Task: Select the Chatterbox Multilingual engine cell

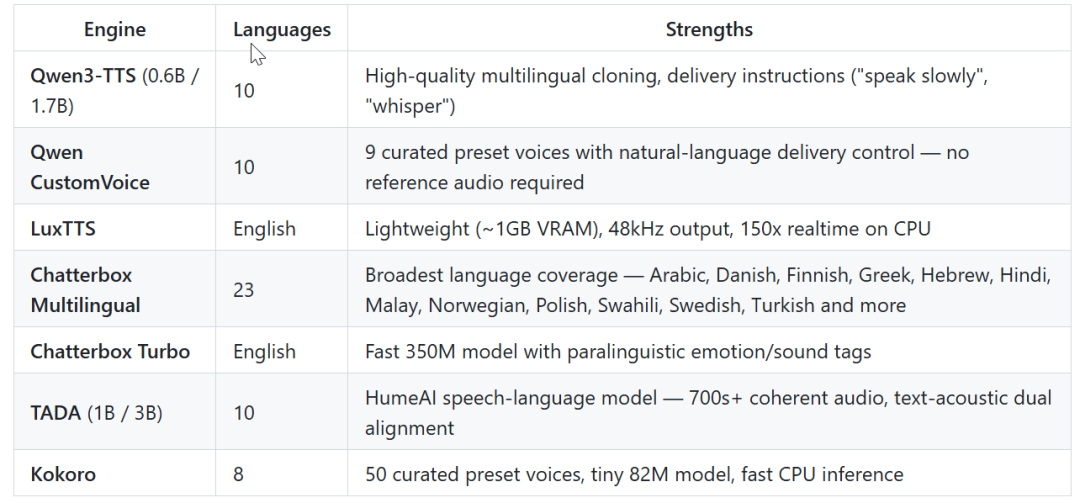Action: tap(86, 290)
